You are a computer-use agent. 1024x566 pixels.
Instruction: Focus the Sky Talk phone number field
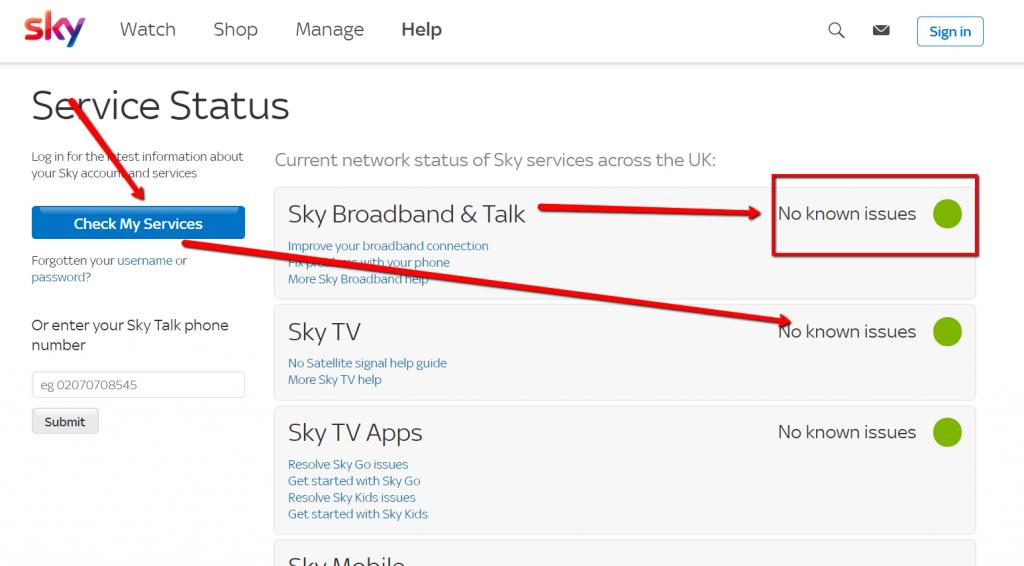(x=138, y=385)
